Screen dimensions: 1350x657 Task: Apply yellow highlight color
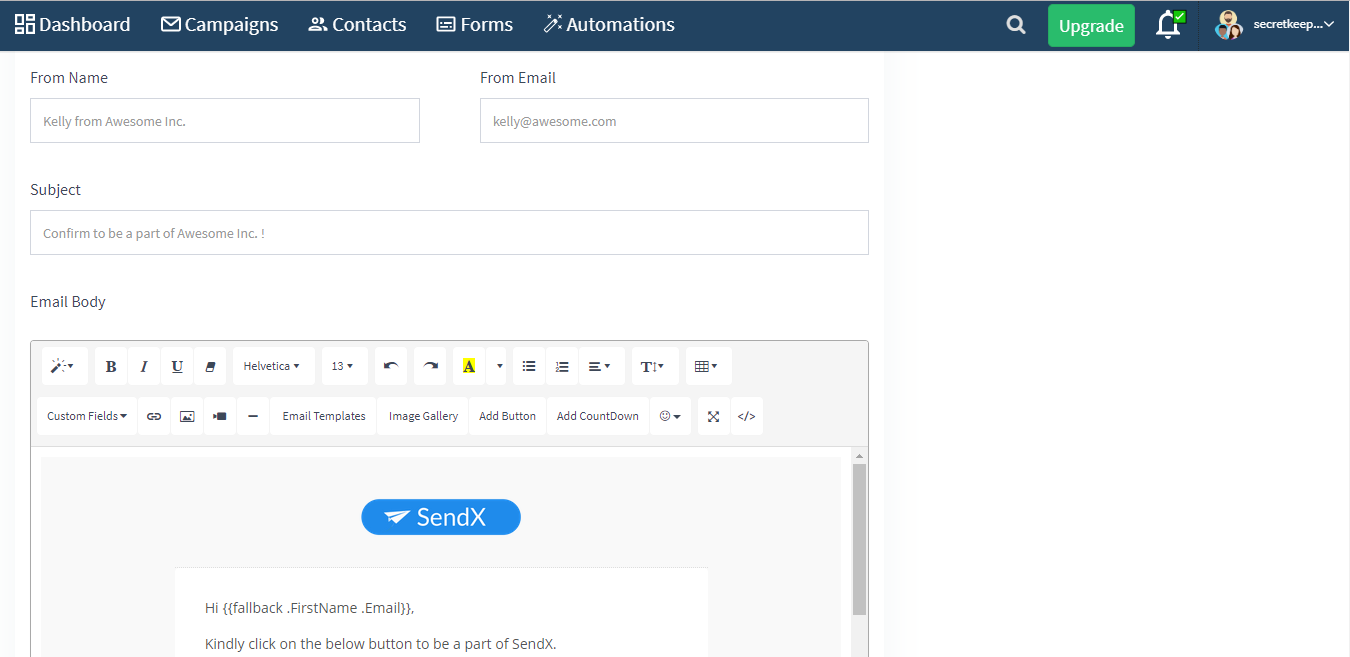[x=469, y=366]
